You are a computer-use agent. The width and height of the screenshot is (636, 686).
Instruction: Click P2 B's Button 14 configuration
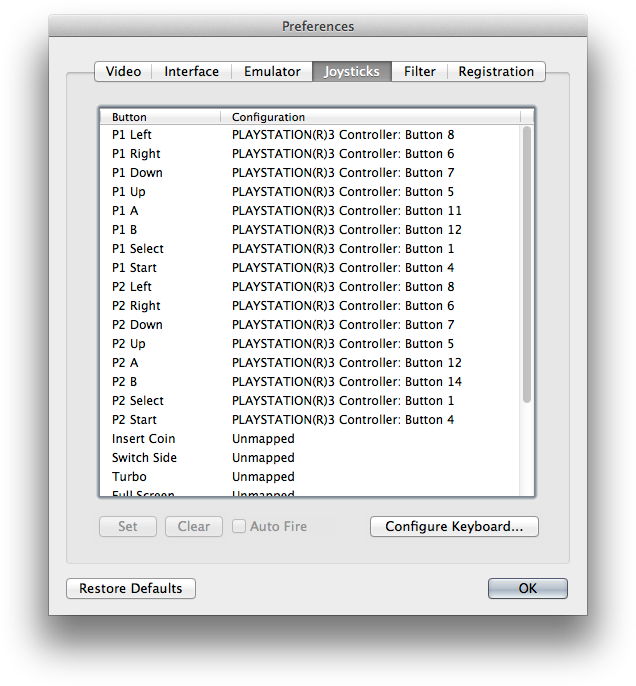347,382
